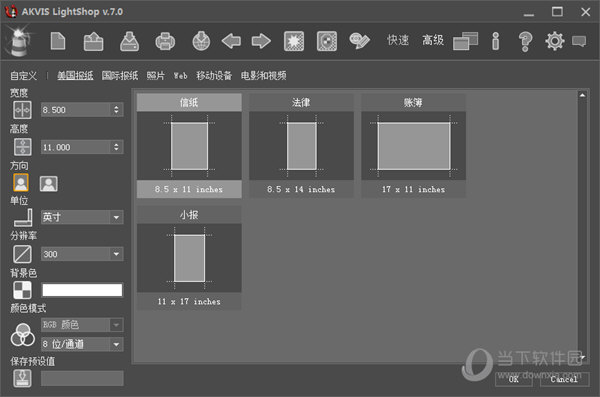Switch to 高级 (Advanced) mode
This screenshot has width=600, height=397.
pyautogui.click(x=433, y=40)
